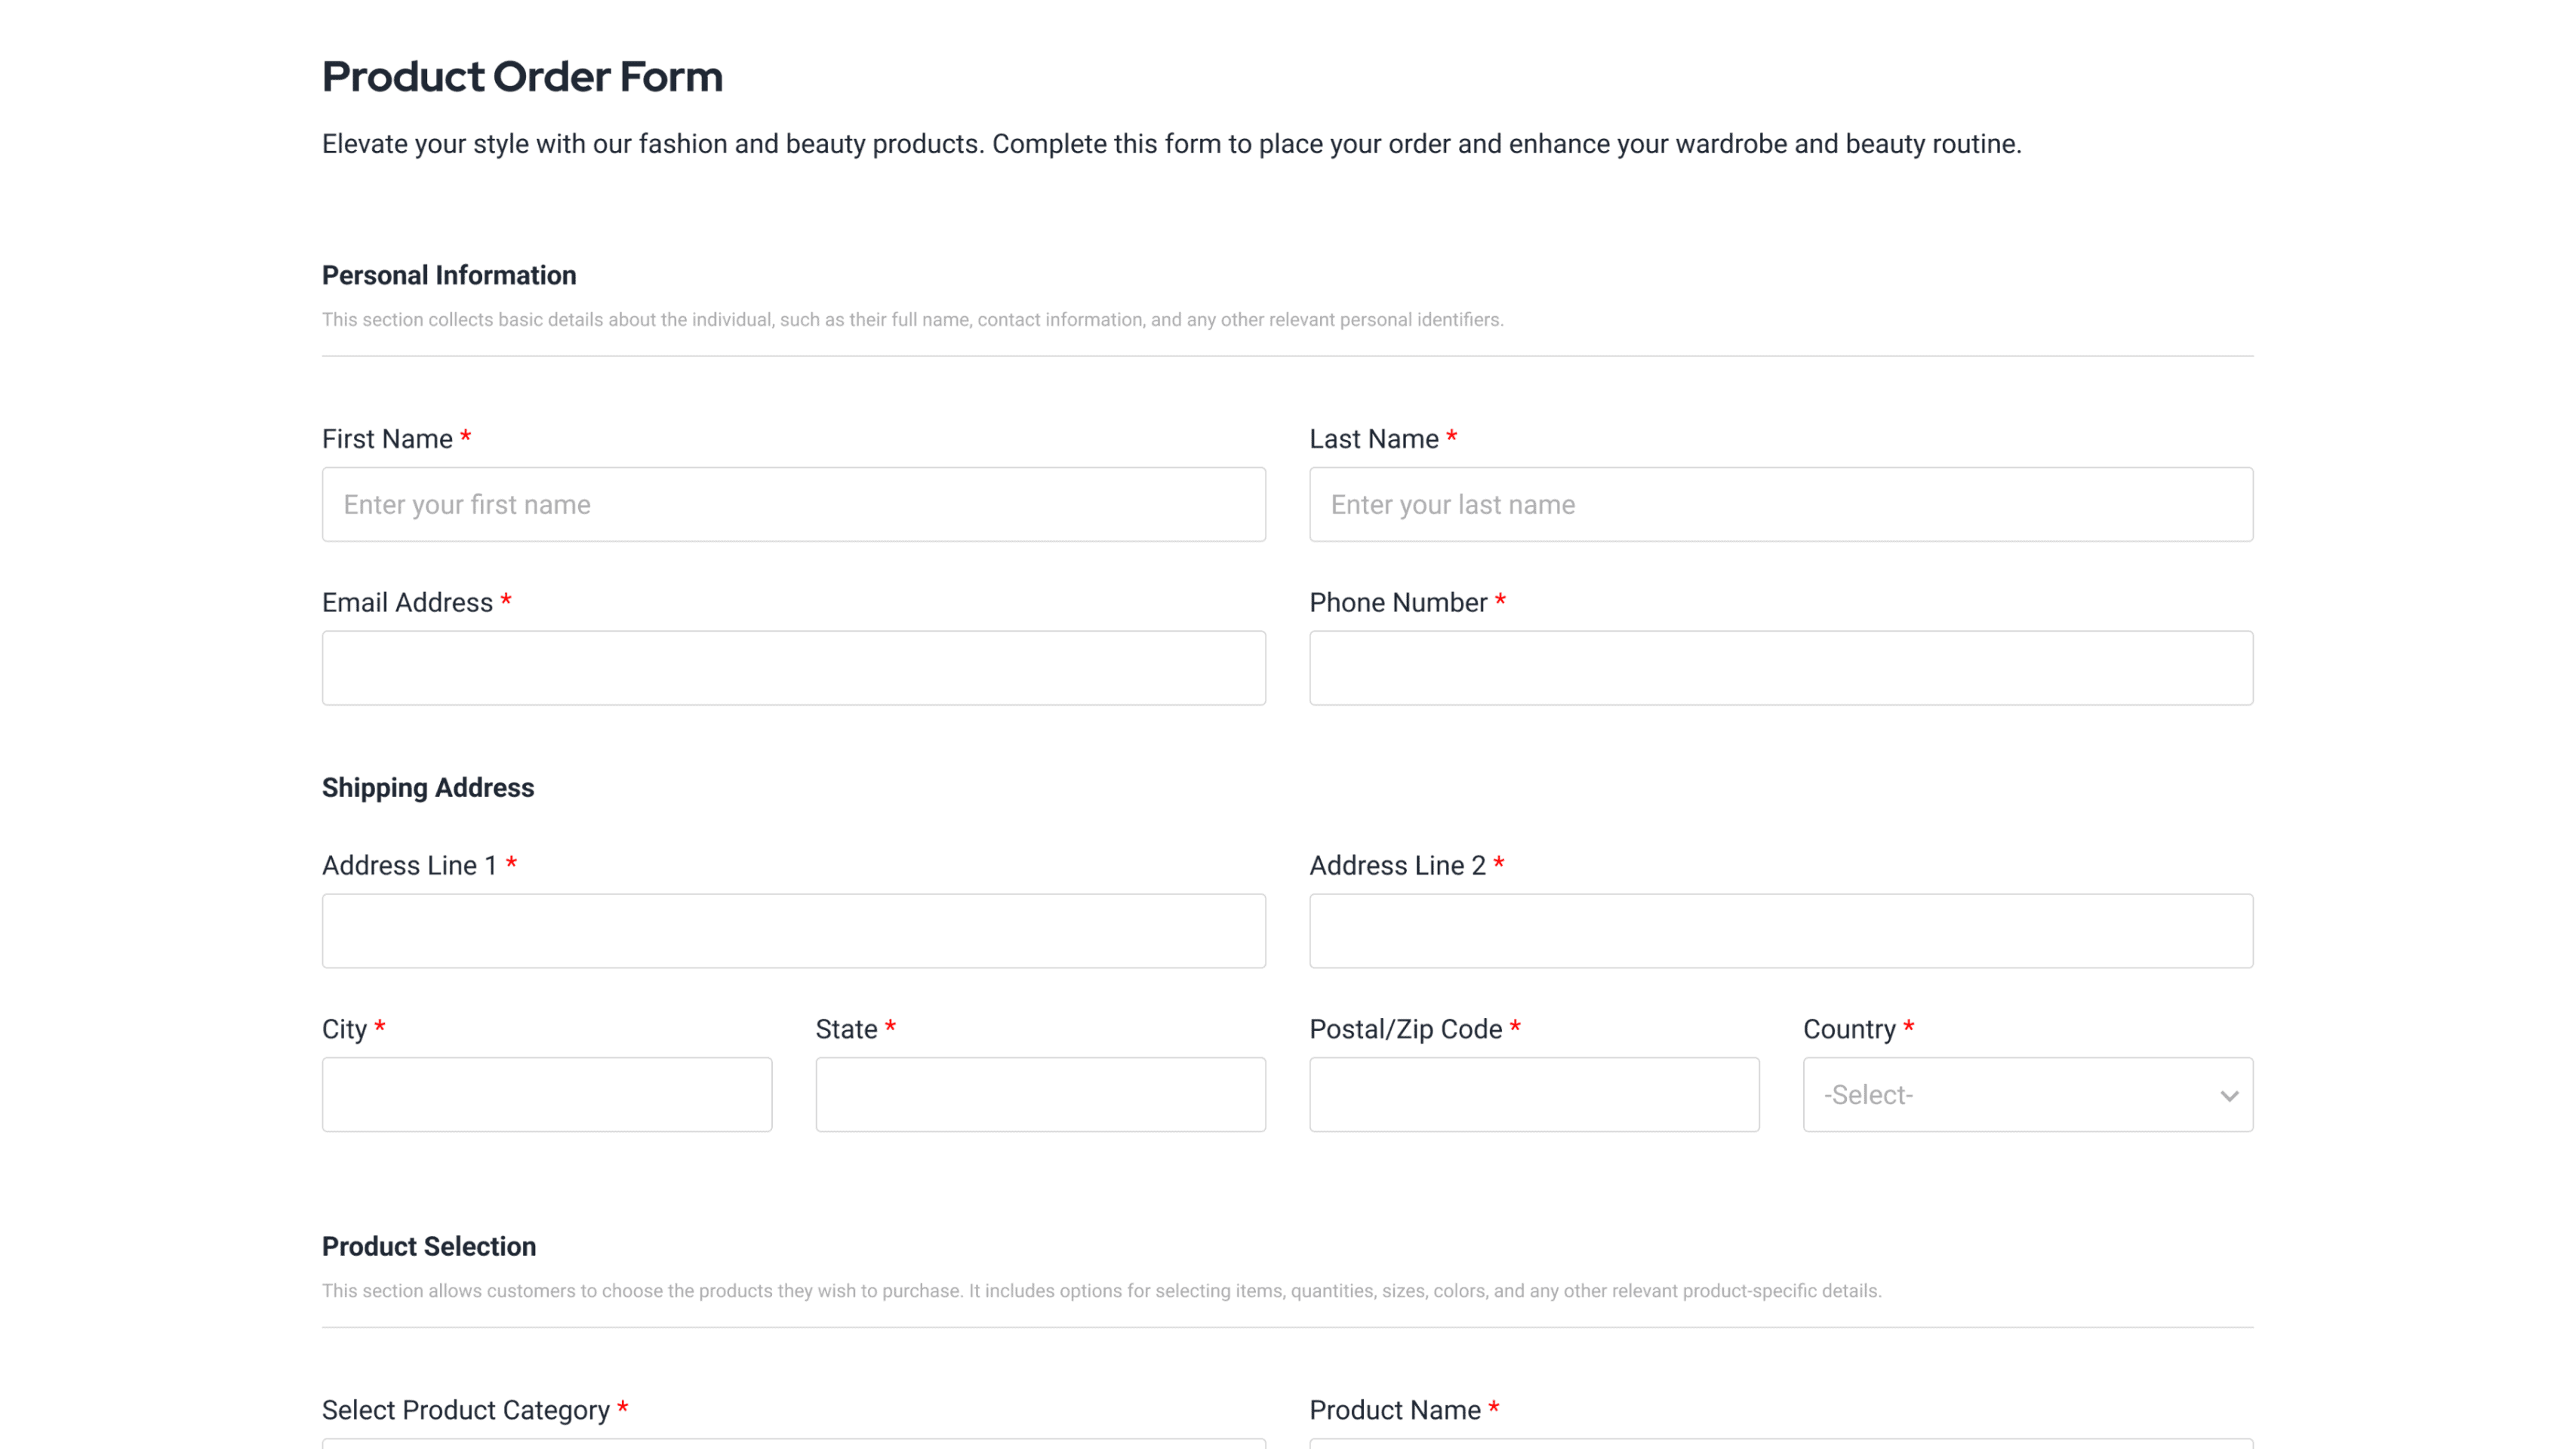
Task: Click the First Name input field
Action: tap(793, 504)
